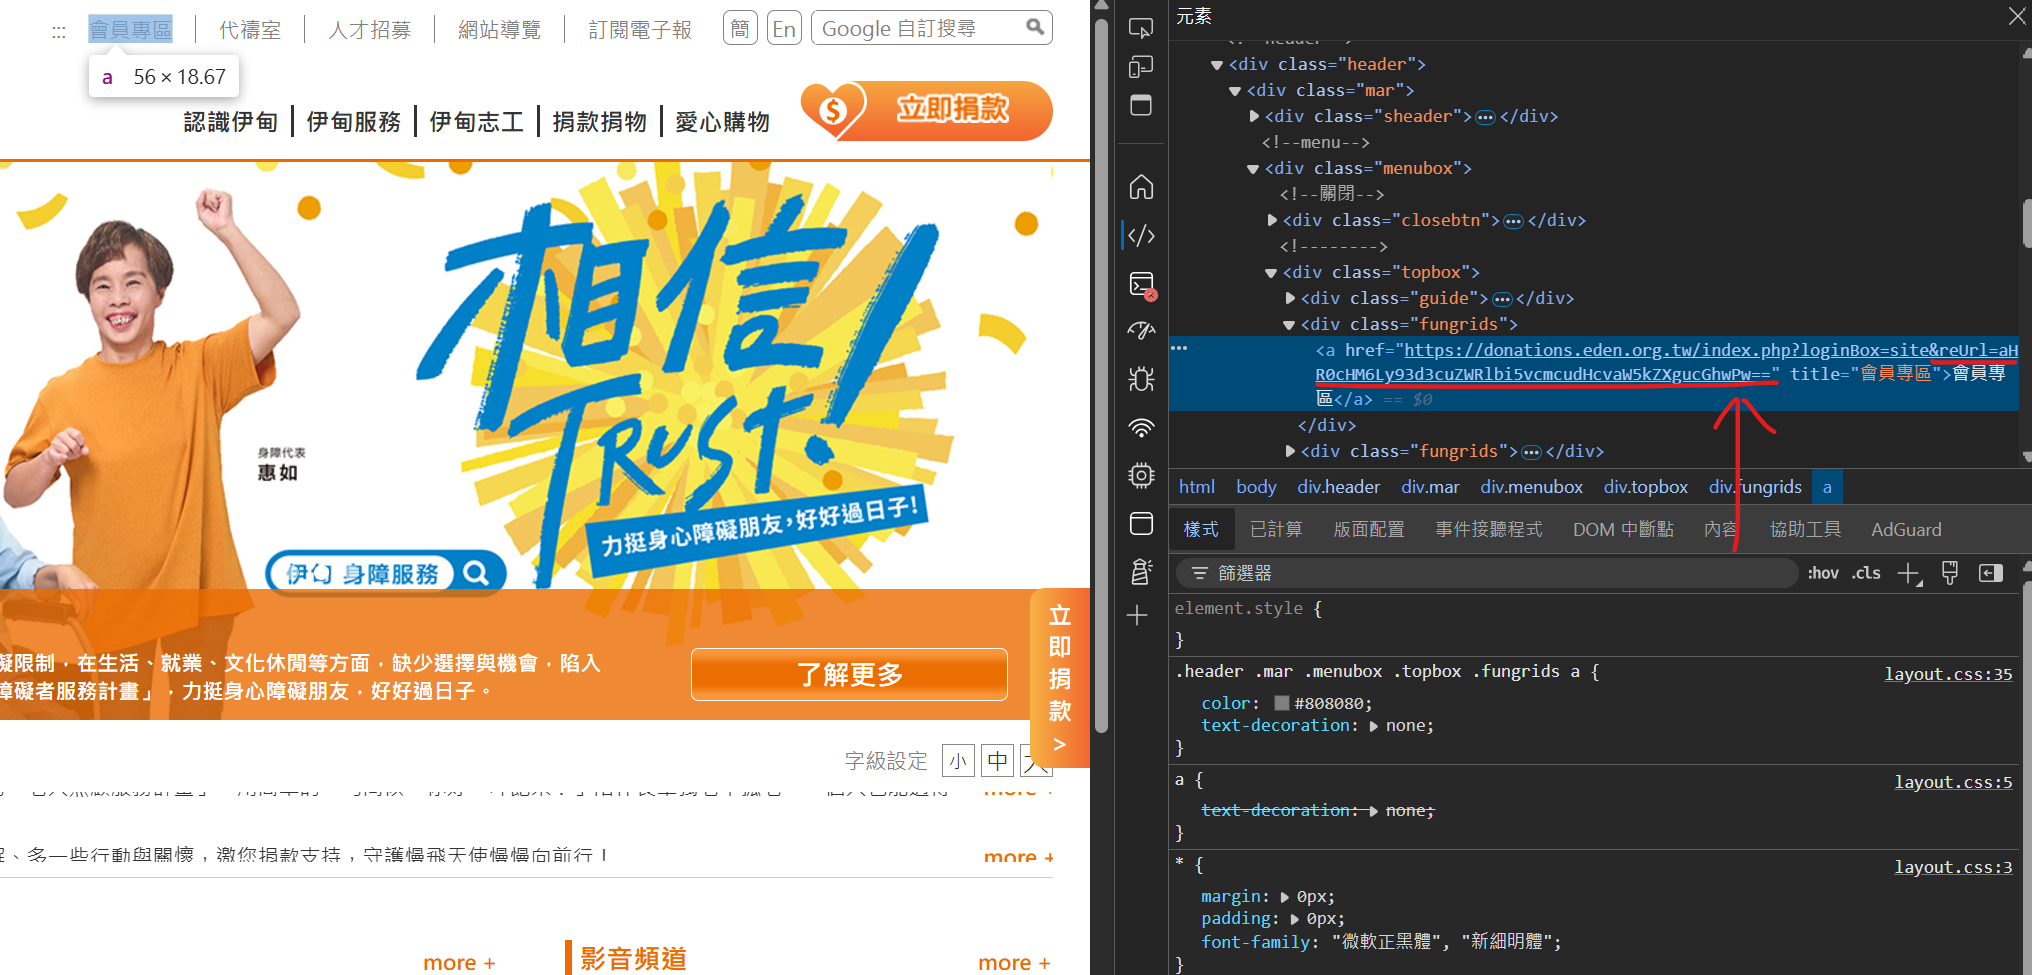Screen dimensions: 2032x975
Task: Open the DOM 中斷點 tab
Action: pos(1623,529)
